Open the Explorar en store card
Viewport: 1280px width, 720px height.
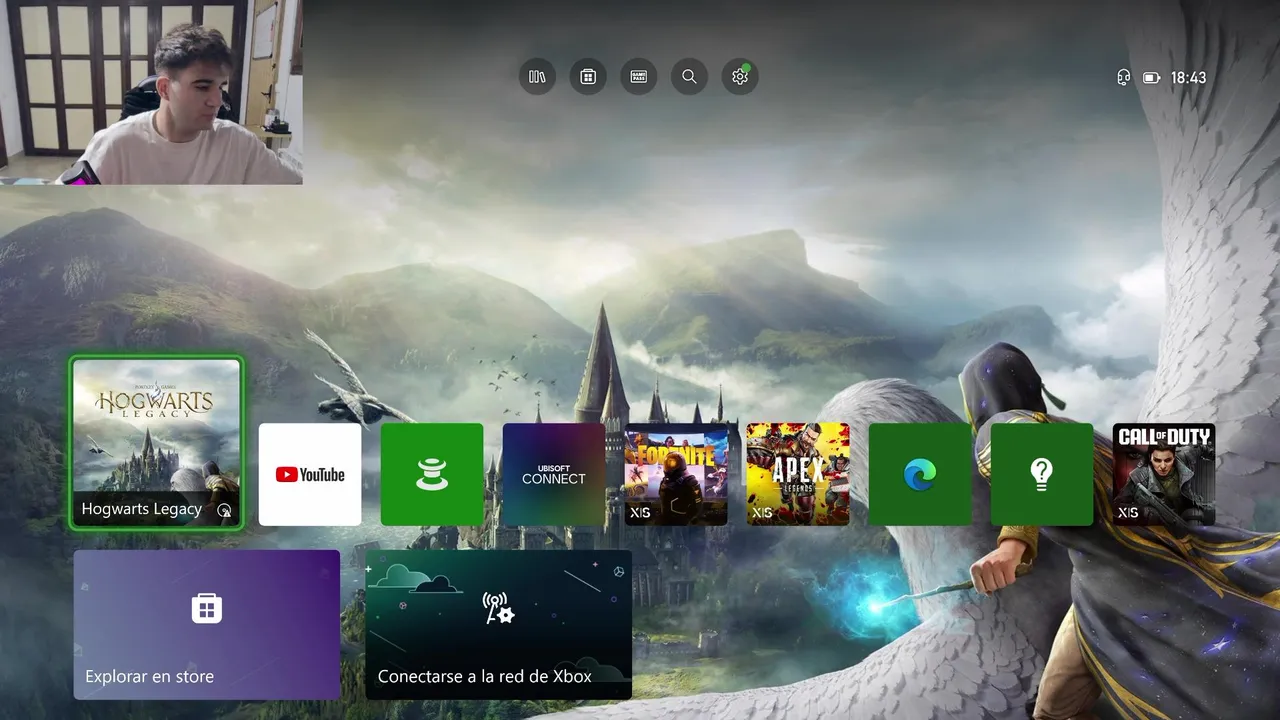tap(207, 624)
